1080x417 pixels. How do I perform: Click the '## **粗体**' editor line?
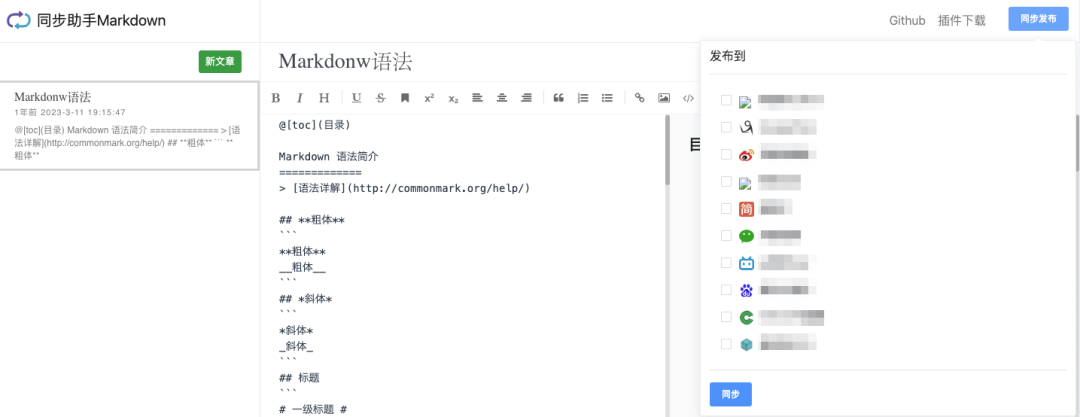(311, 221)
